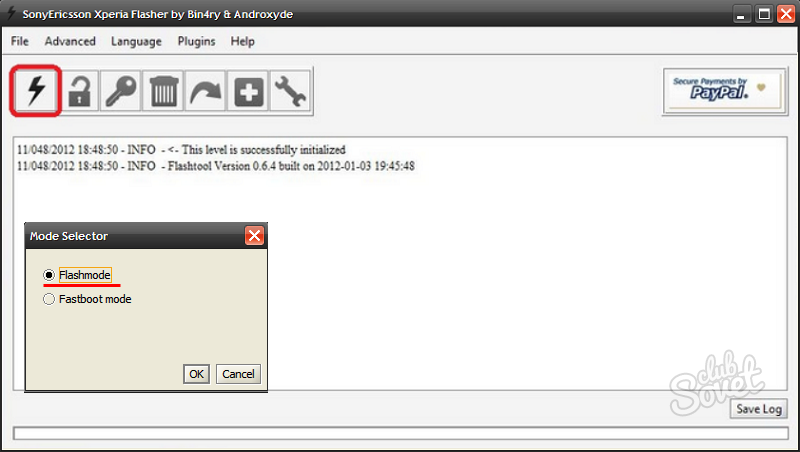Image resolution: width=800 pixels, height=452 pixels.
Task: Click the key icon in toolbar
Action: [x=121, y=91]
